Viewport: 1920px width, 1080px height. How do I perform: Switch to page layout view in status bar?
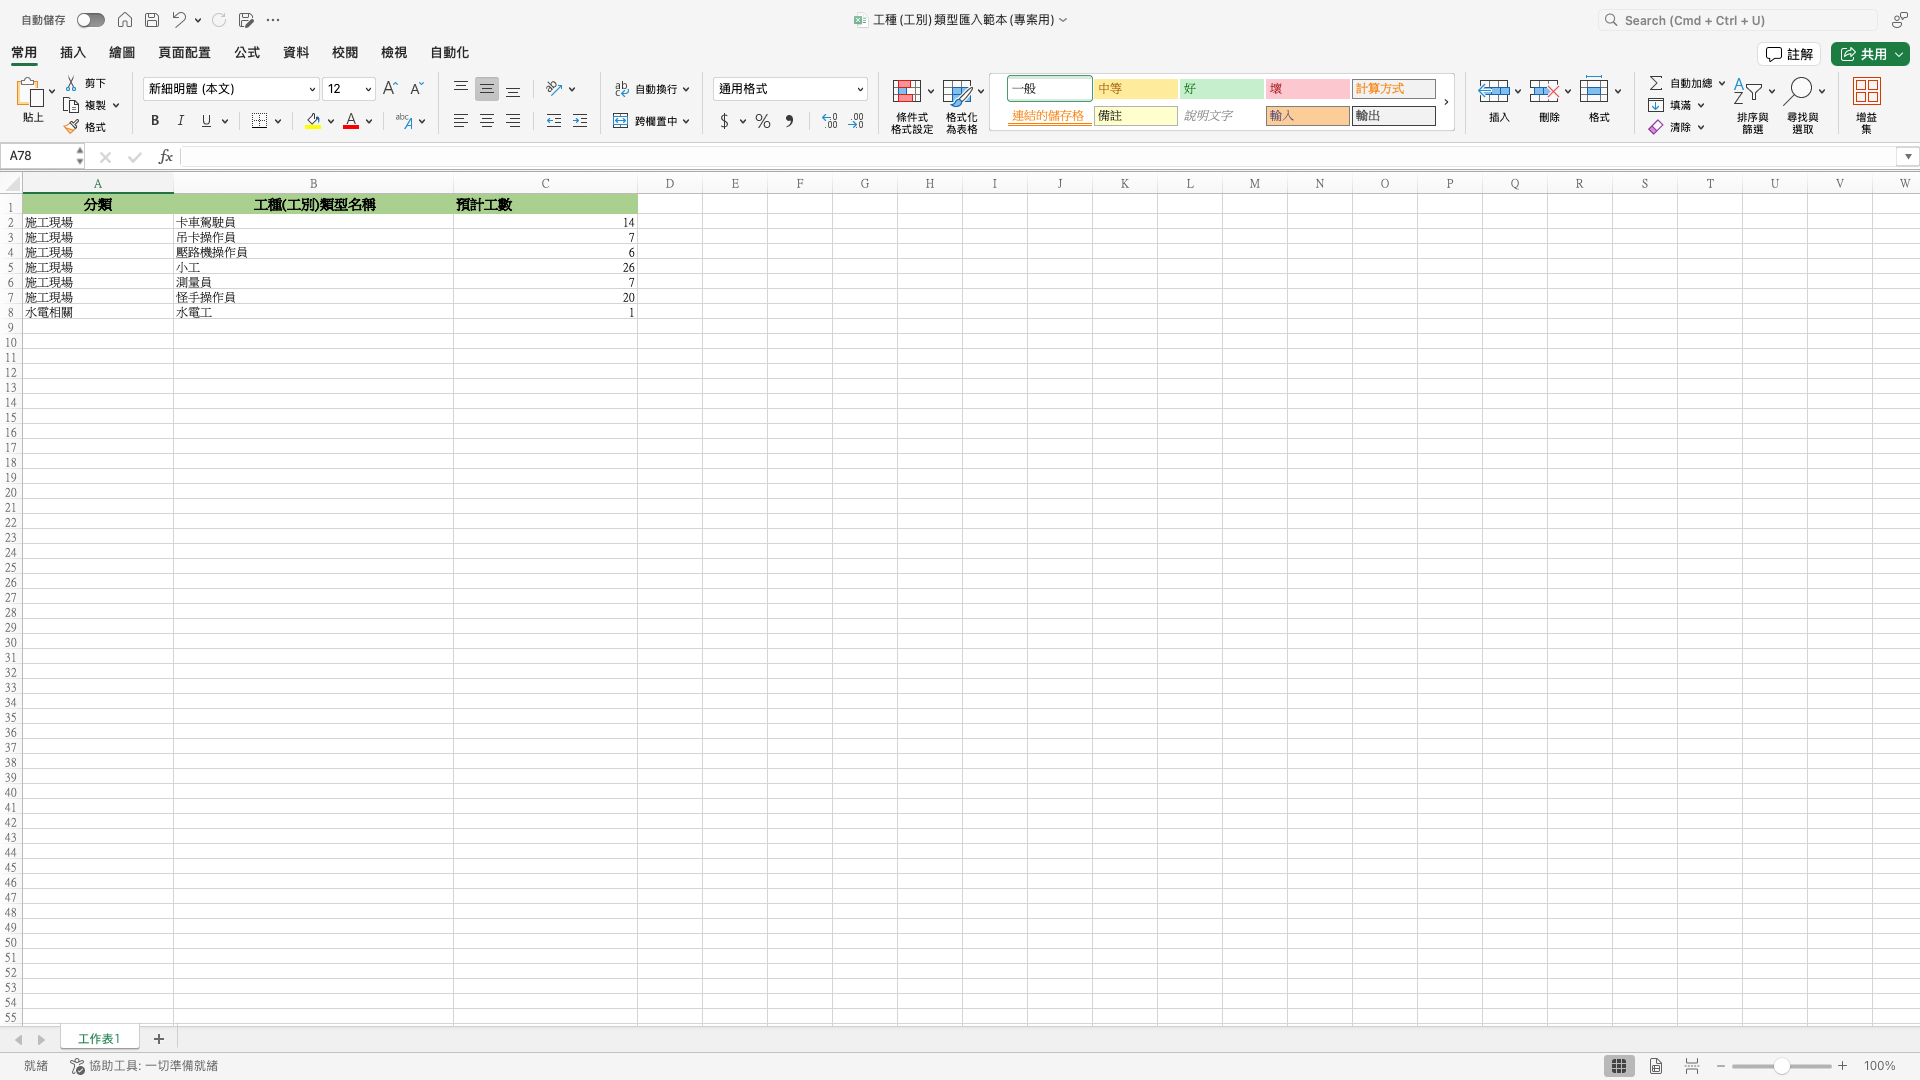click(1656, 1066)
